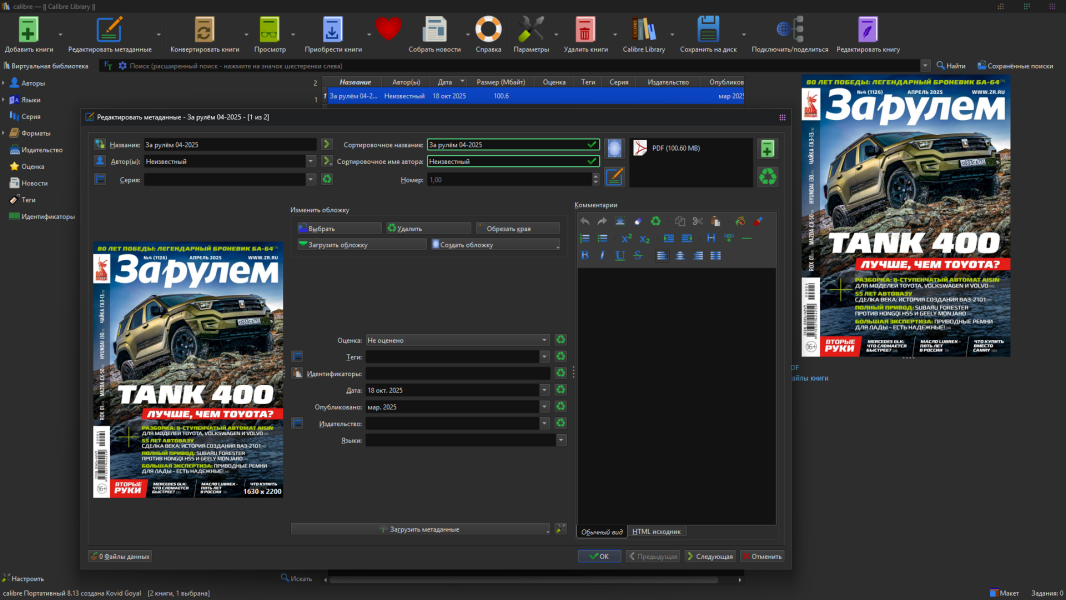Toggle underline in the comments editor
The image size is (1066, 600).
pyautogui.click(x=620, y=255)
